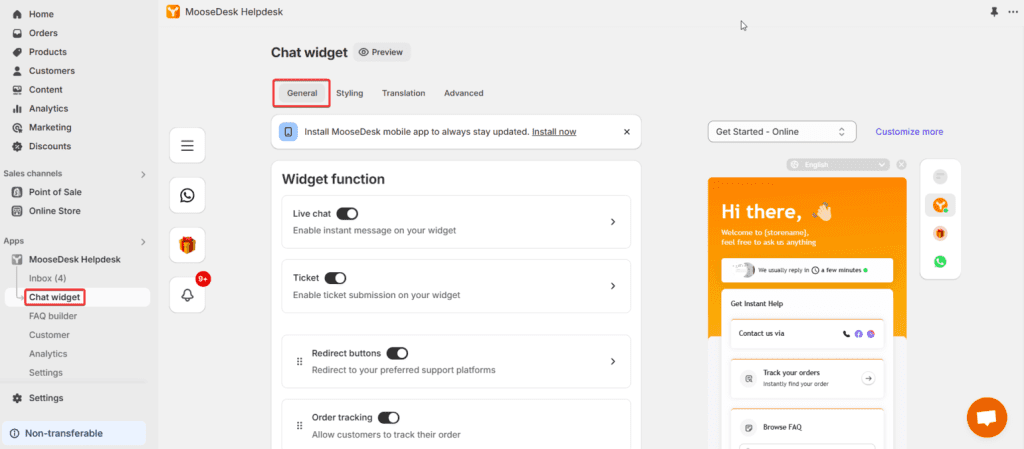Switch to the General tab
Screen dimensions: 1024x449
302,93
